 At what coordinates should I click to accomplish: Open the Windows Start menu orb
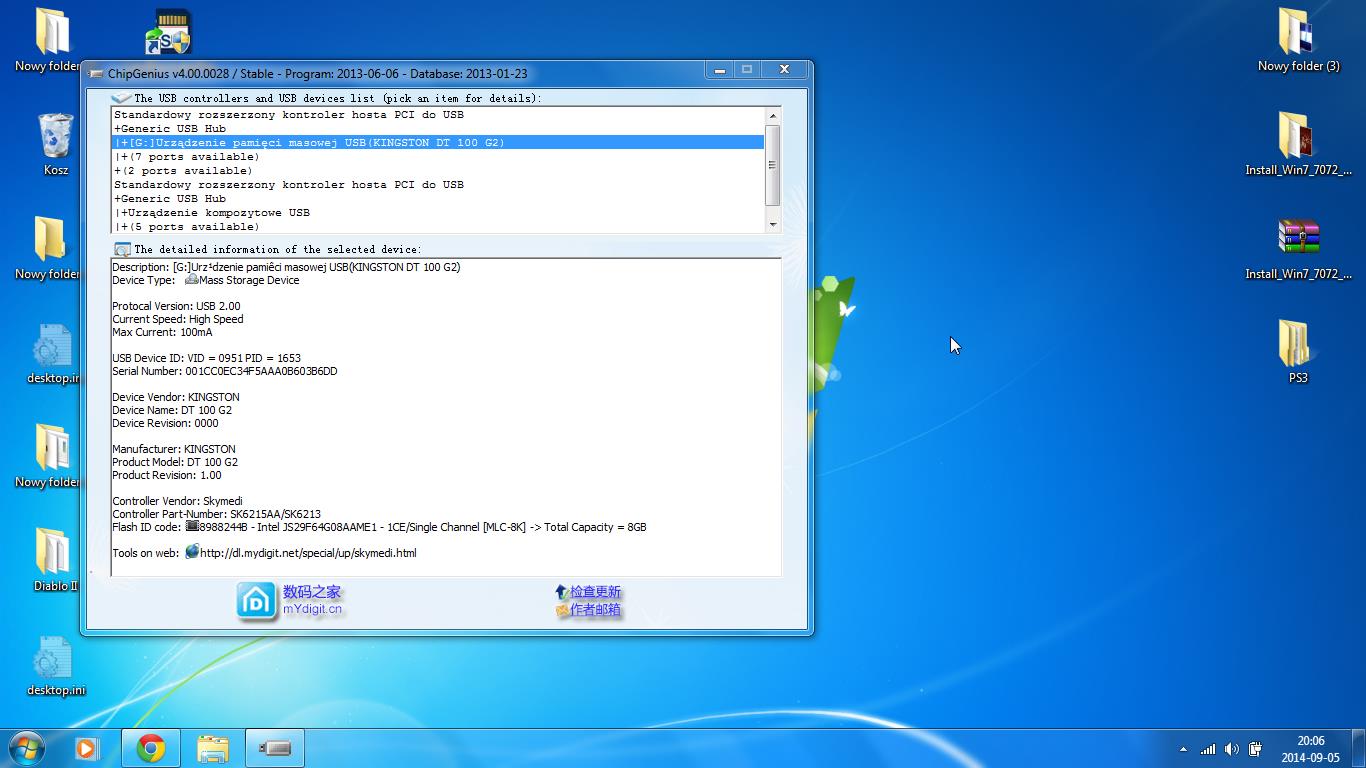pyautogui.click(x=25, y=748)
